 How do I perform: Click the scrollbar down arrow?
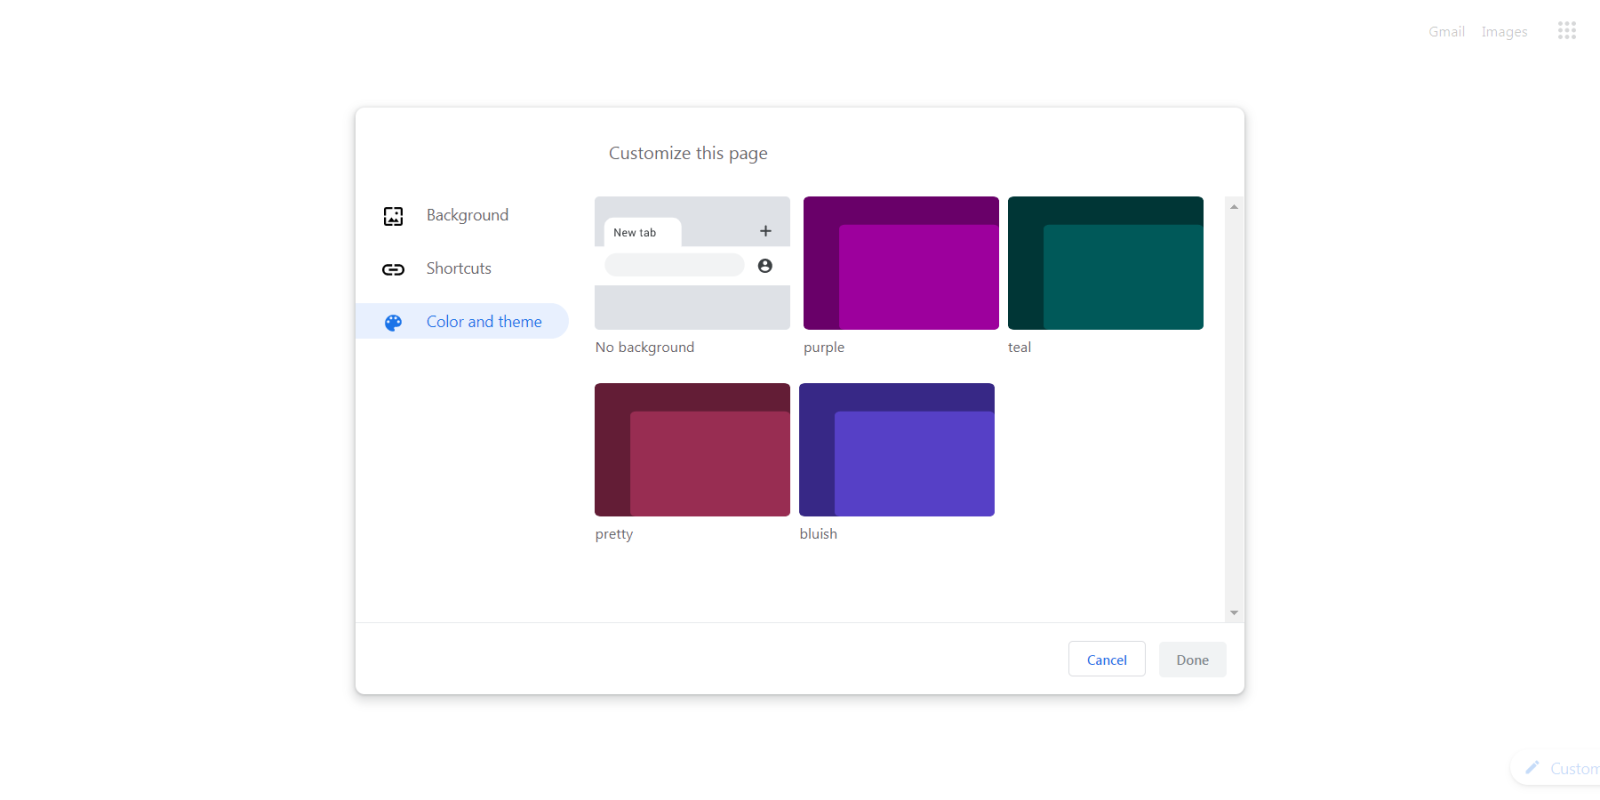[1234, 612]
